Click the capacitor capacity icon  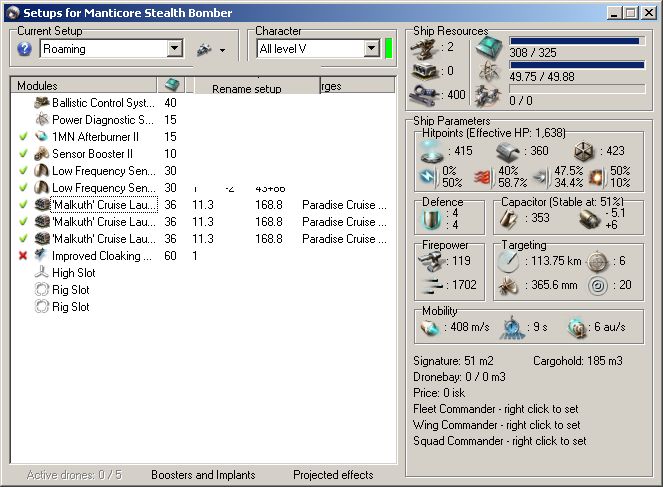pos(509,219)
